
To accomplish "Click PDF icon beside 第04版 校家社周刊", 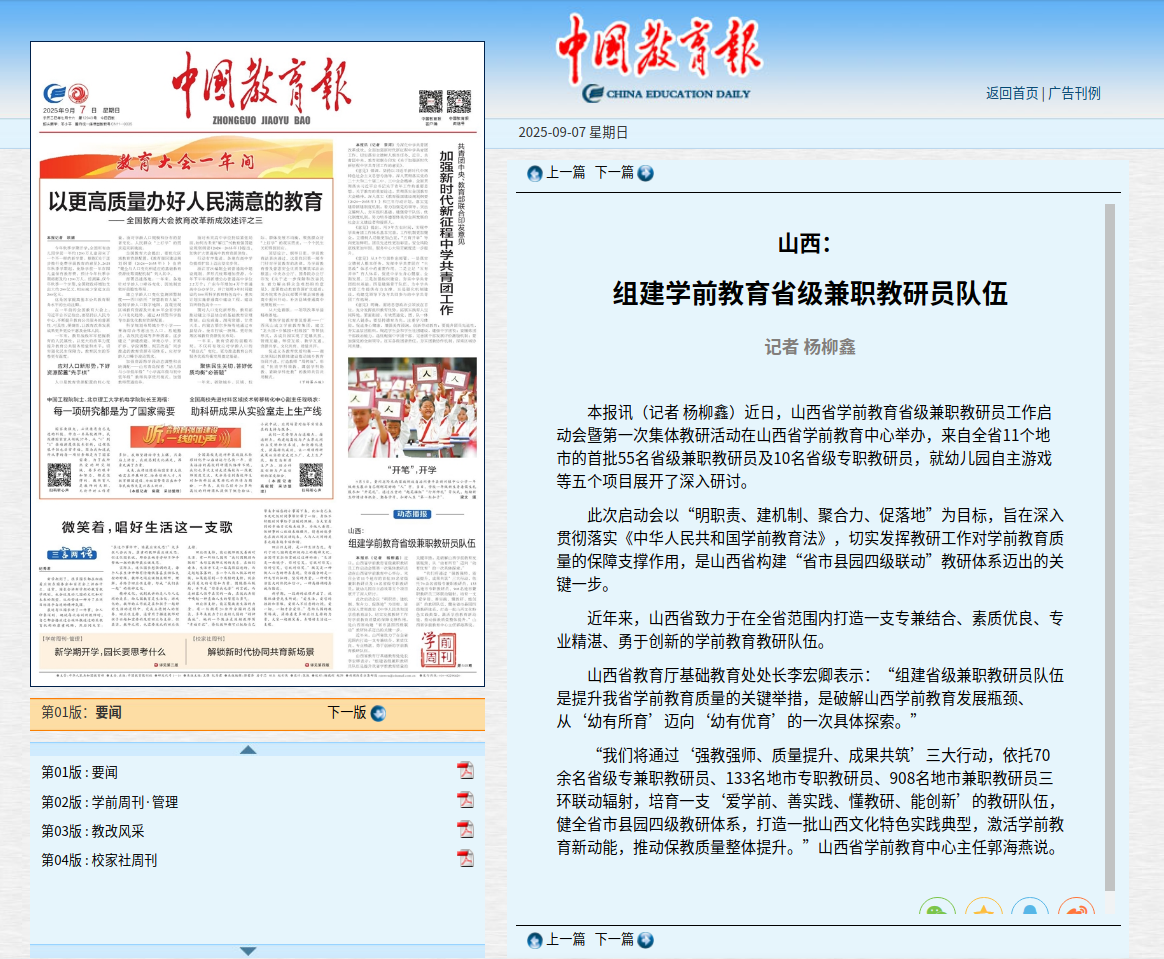I will pos(465,858).
